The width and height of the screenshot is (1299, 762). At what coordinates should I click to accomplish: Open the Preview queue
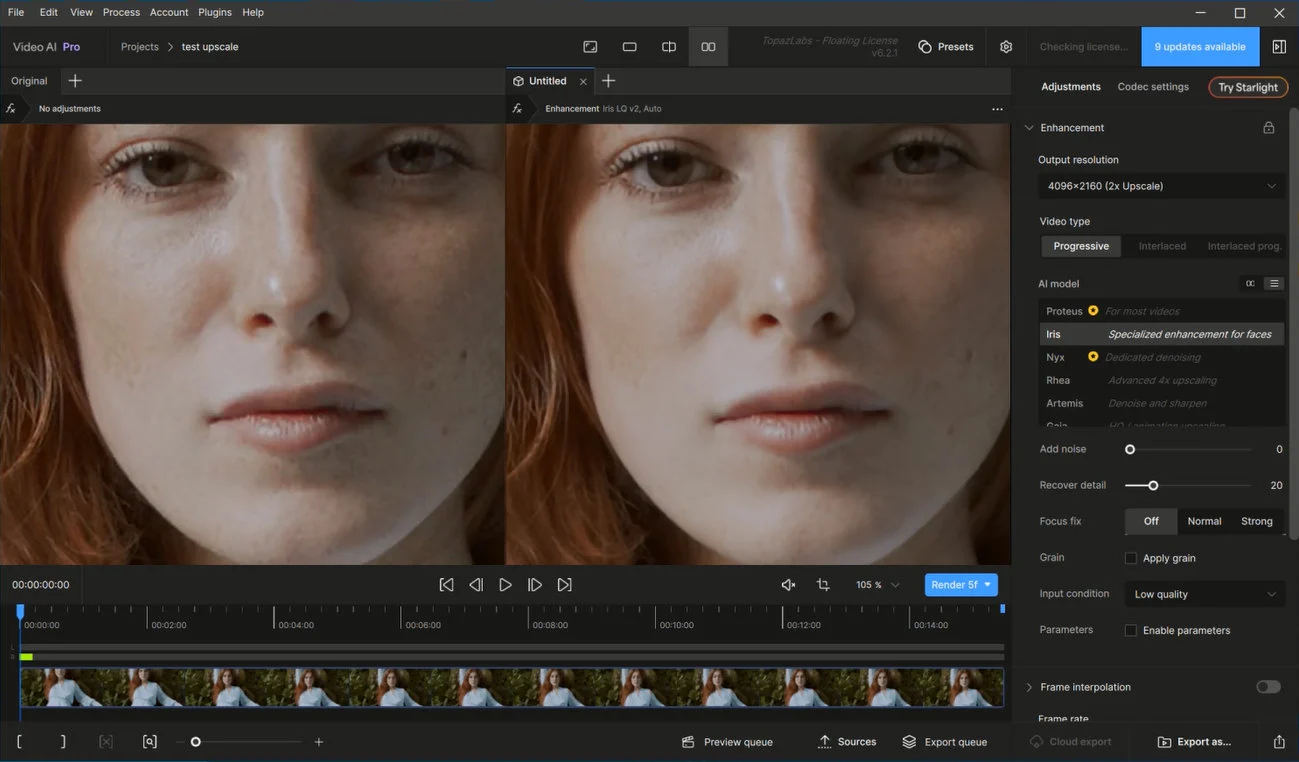(727, 742)
